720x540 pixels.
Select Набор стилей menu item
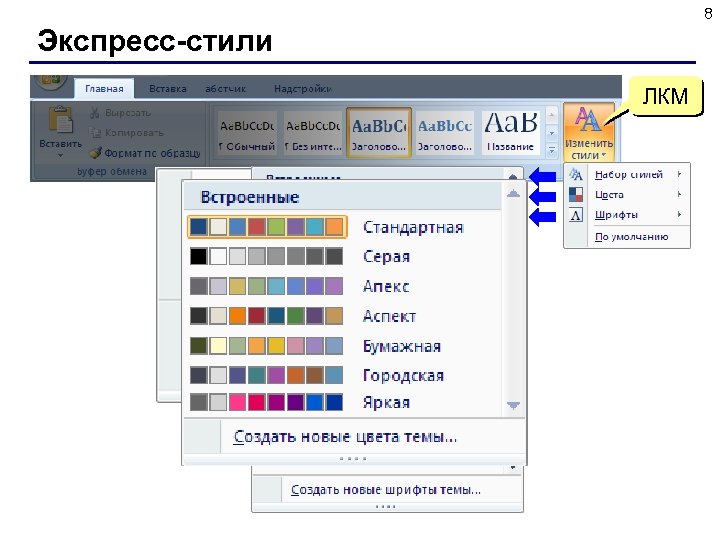(x=627, y=174)
